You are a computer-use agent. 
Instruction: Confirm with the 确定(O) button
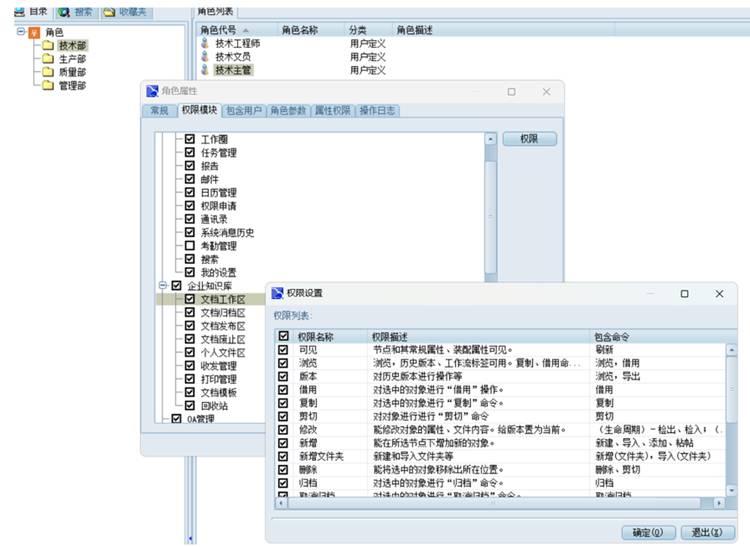click(x=648, y=531)
